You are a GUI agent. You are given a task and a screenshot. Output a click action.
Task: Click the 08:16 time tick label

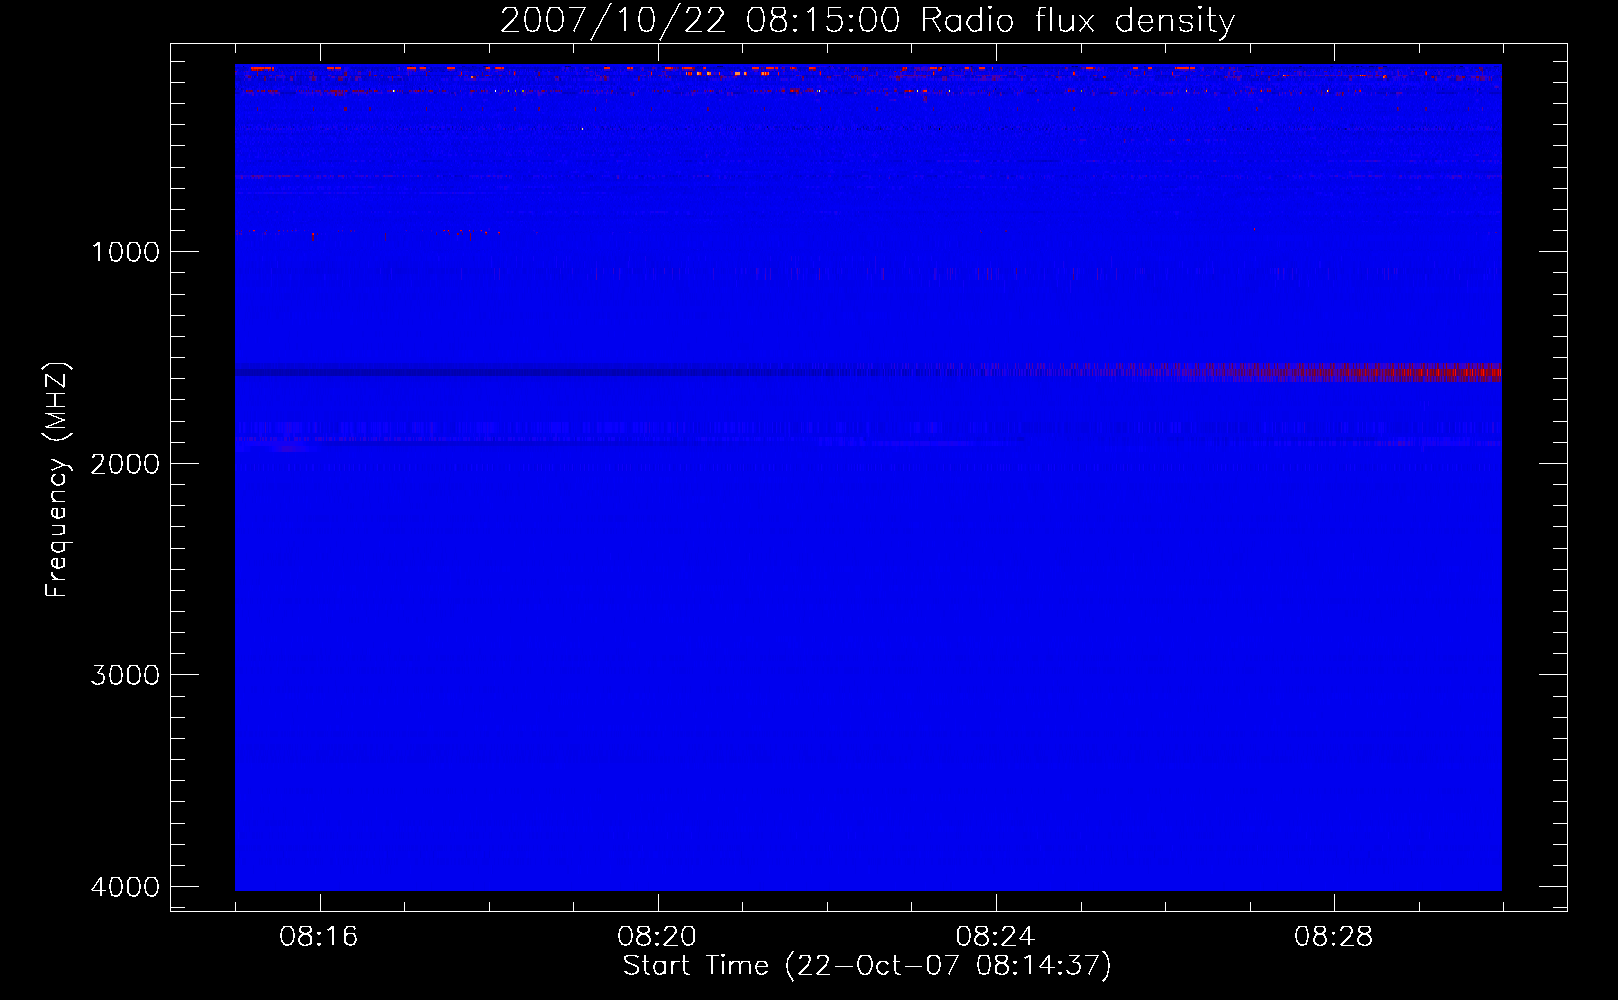(319, 937)
